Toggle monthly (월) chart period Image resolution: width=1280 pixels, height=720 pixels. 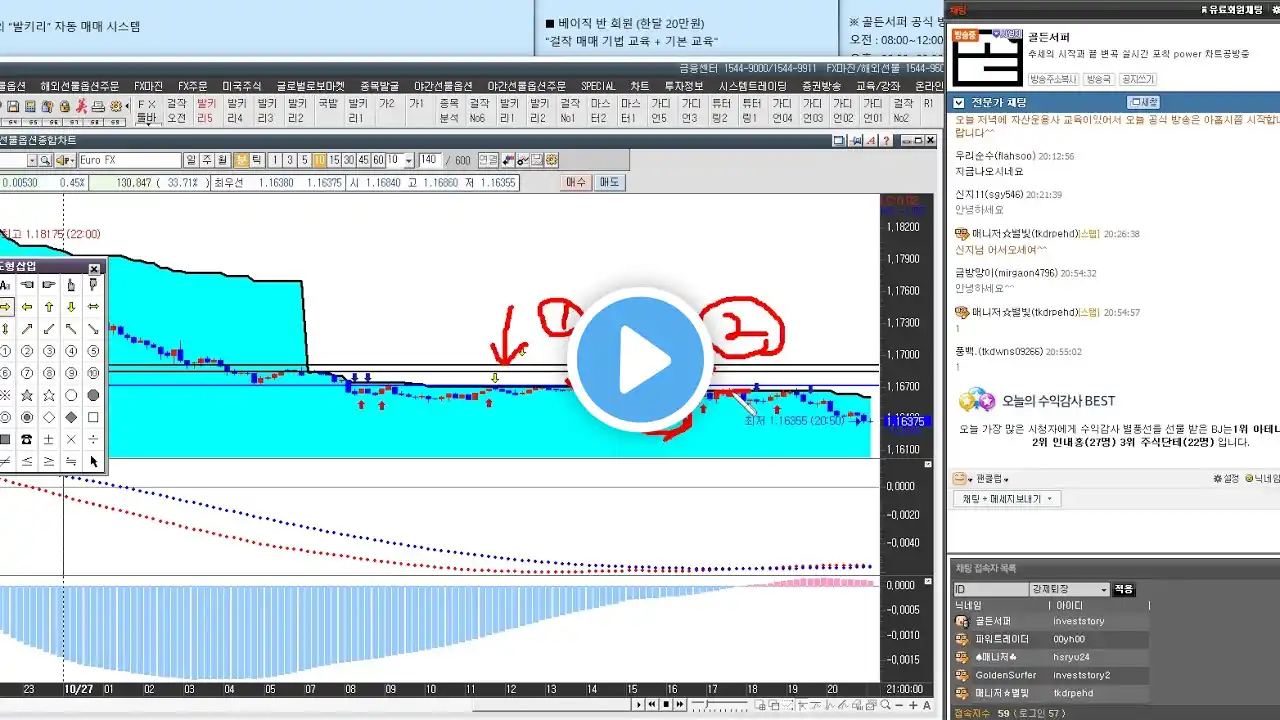pyautogui.click(x=222, y=160)
